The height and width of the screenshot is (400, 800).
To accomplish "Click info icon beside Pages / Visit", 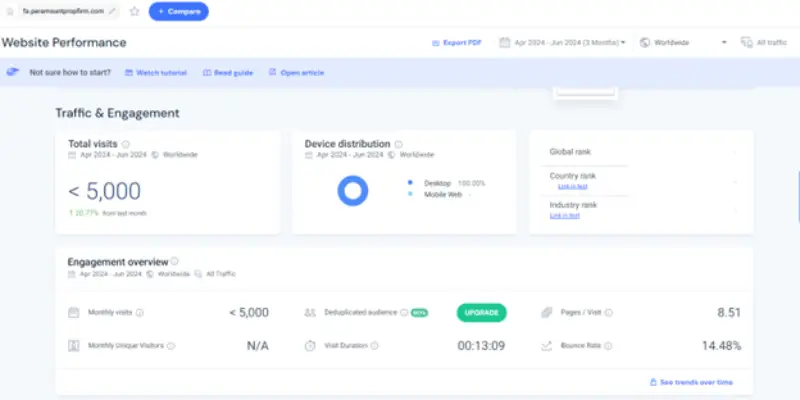I will coord(609,313).
